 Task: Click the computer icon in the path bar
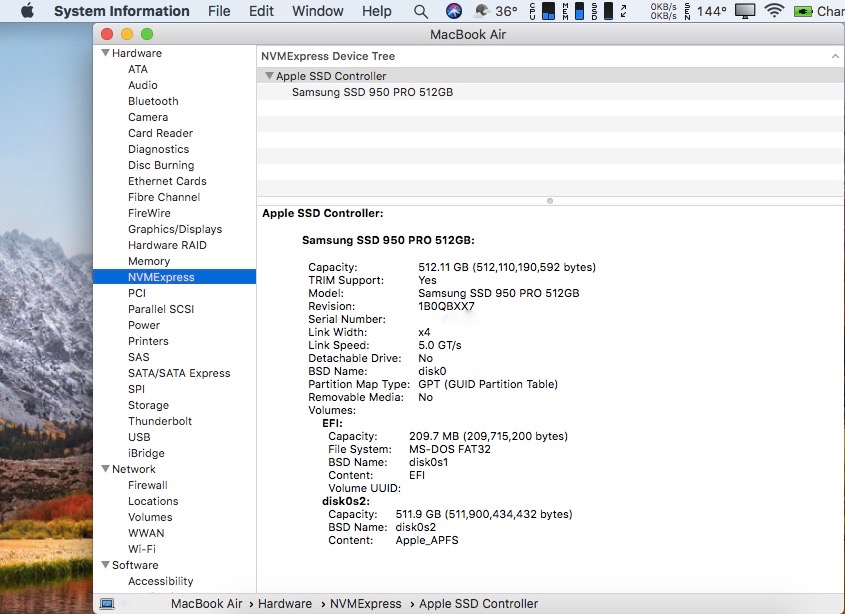point(107,604)
